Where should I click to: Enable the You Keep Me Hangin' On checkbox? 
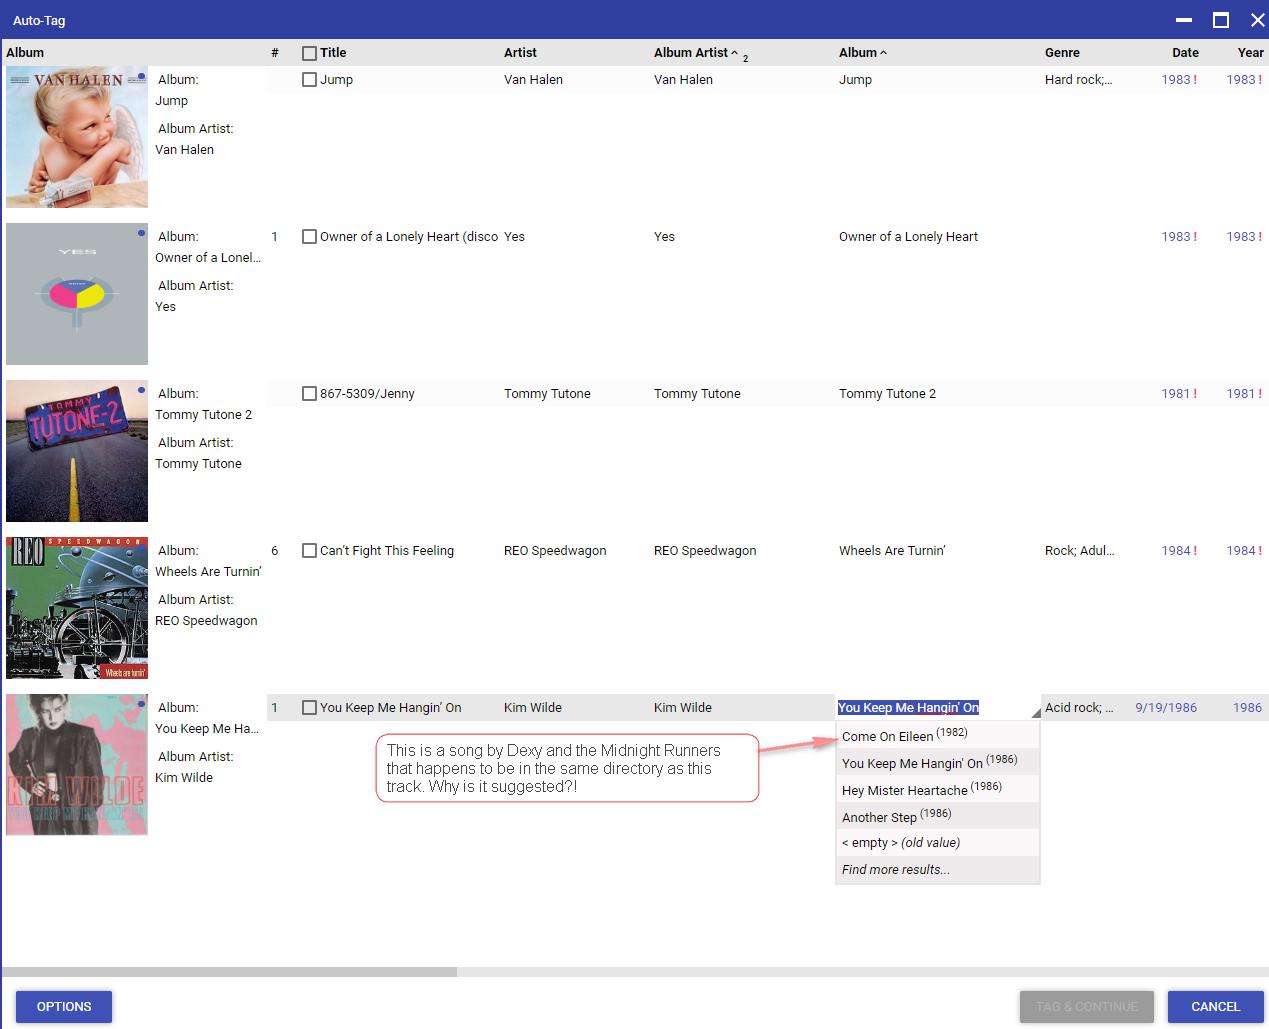coord(309,708)
